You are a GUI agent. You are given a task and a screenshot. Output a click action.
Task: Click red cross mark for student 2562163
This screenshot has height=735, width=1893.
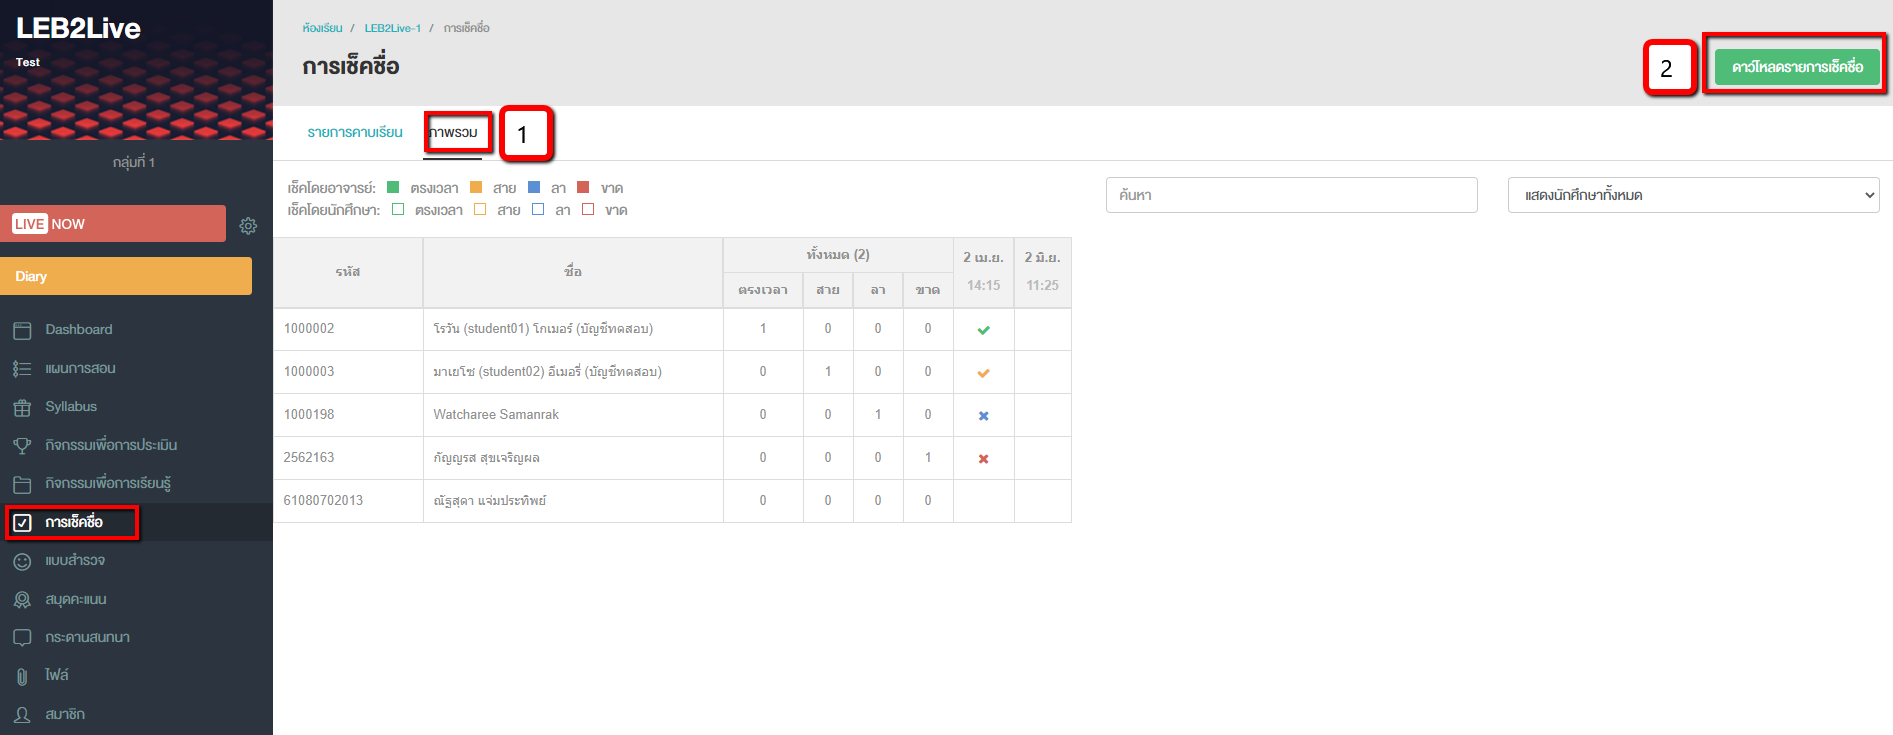[984, 459]
